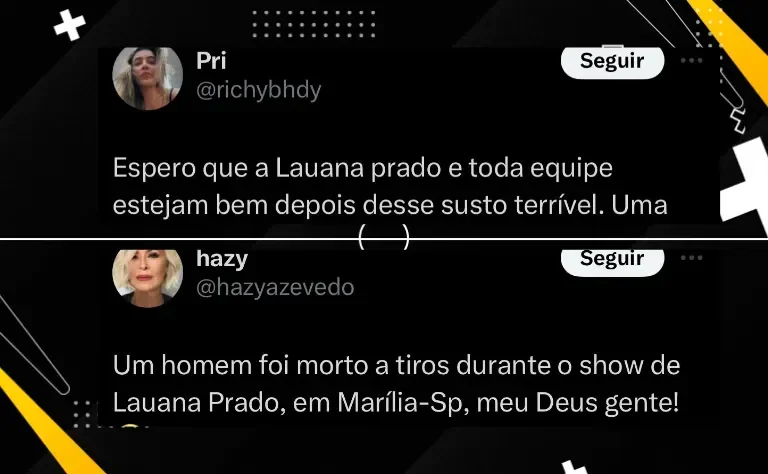The width and height of the screenshot is (768, 474).
Task: Click the Seguir button on hazy's tweet
Action: click(x=612, y=262)
